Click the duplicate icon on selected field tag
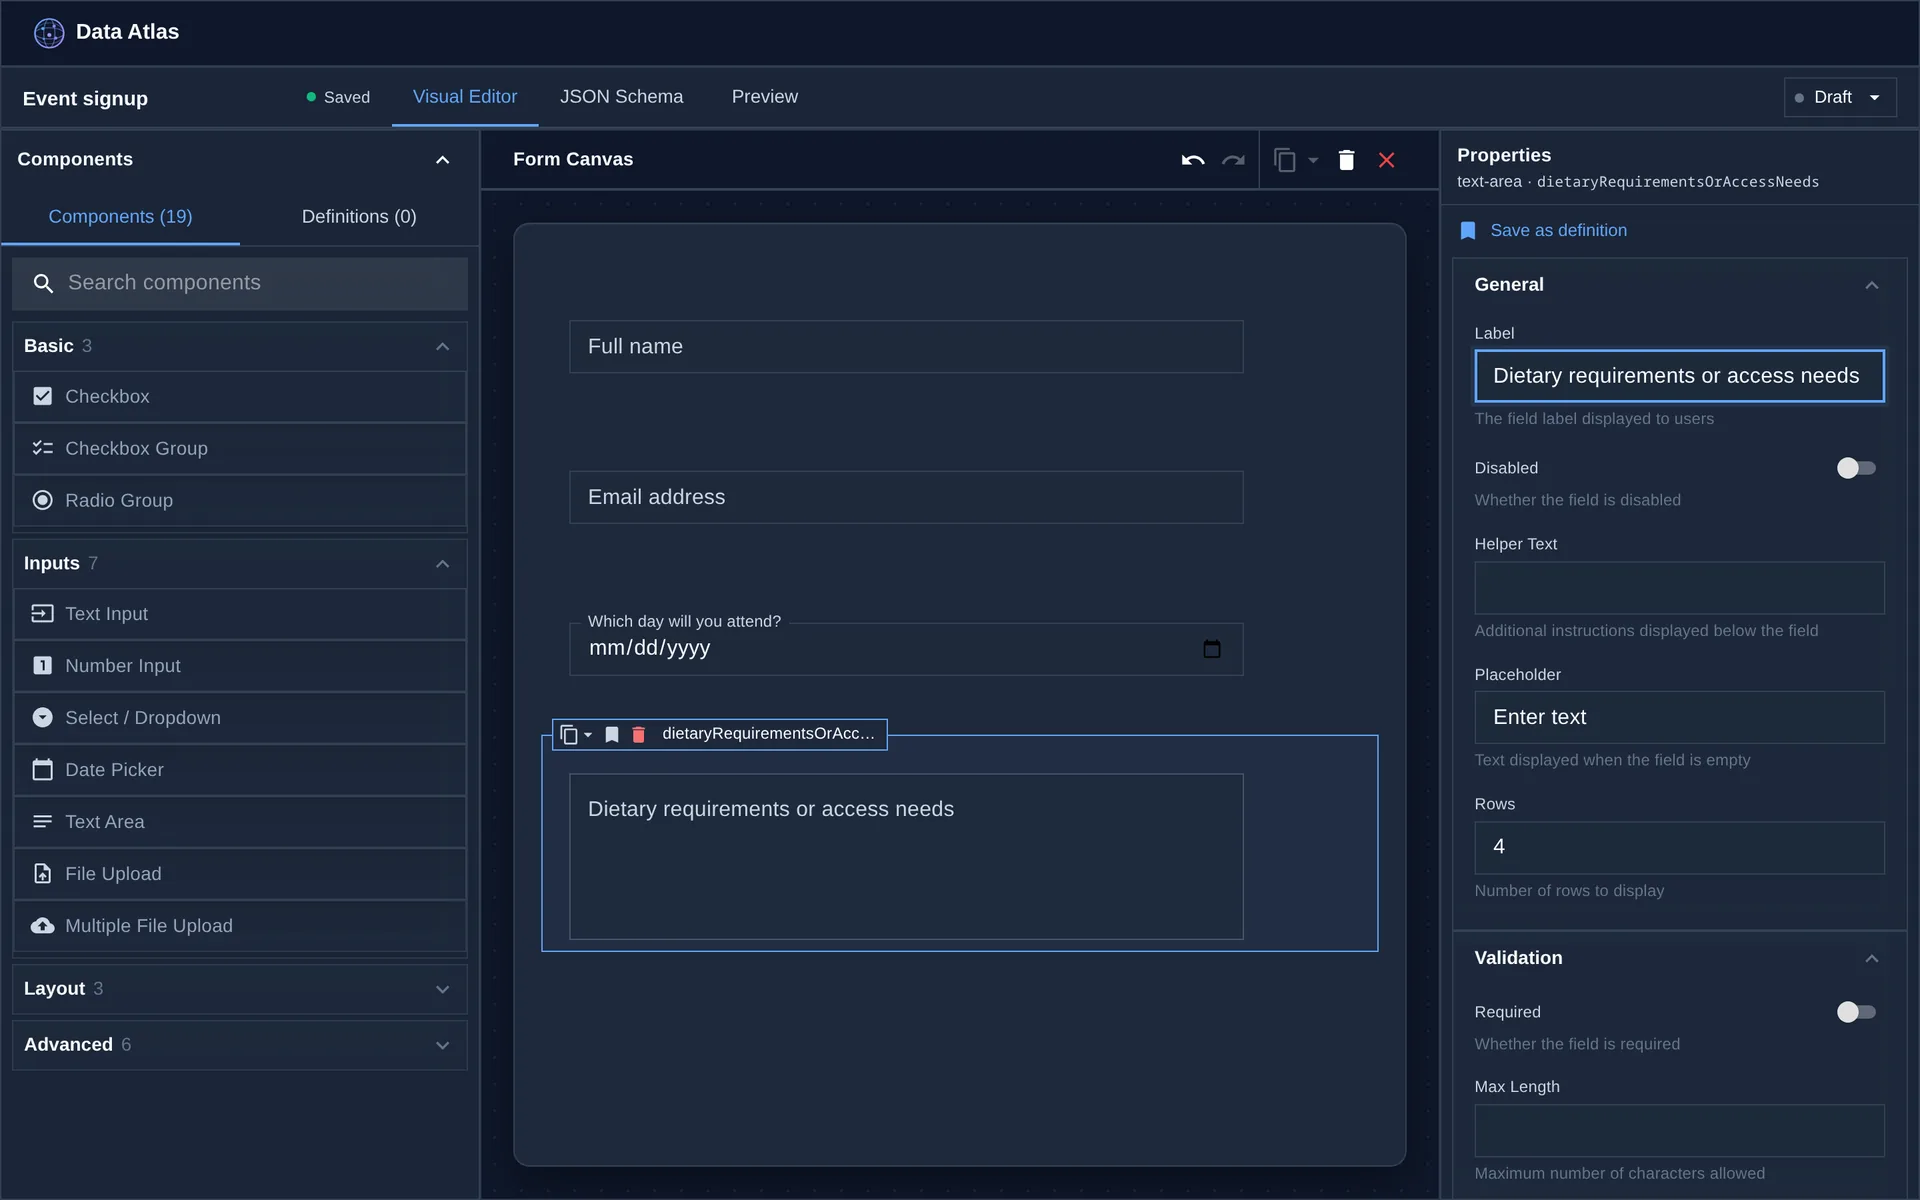The width and height of the screenshot is (1920, 1200). [x=569, y=735]
